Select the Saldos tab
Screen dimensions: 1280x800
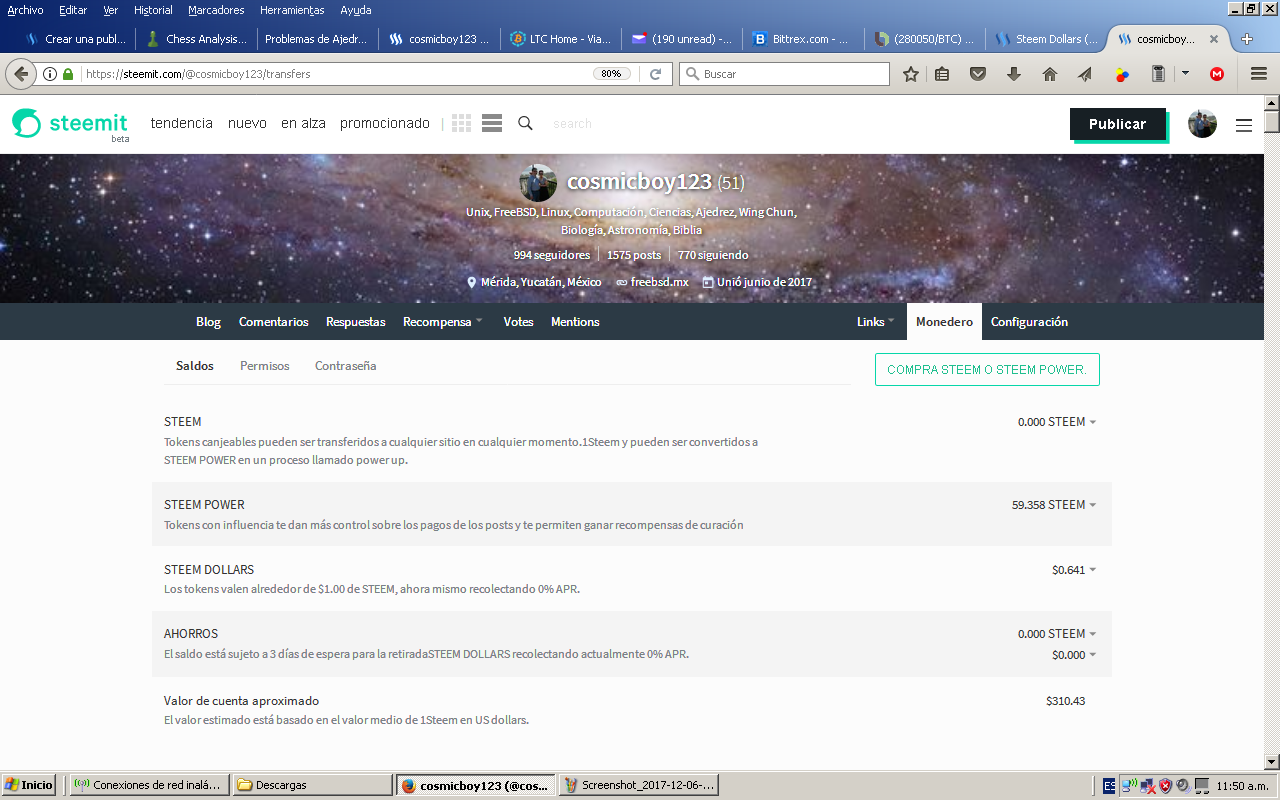click(x=195, y=366)
